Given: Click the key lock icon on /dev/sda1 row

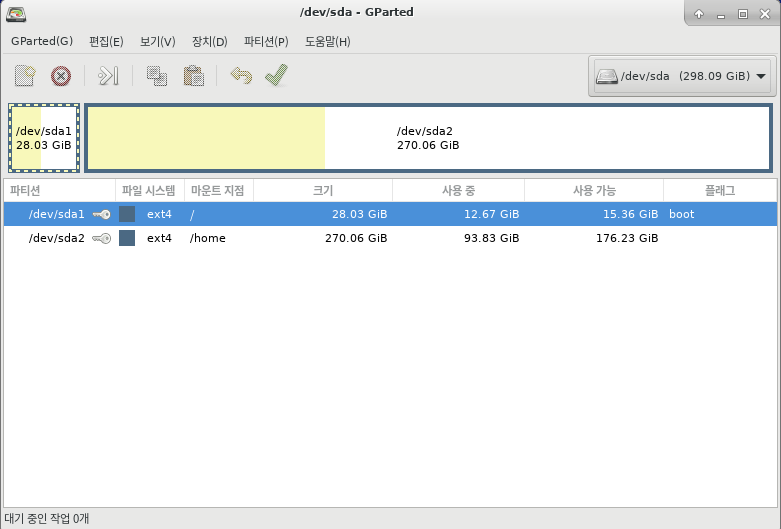Looking at the screenshot, I should pos(102,214).
